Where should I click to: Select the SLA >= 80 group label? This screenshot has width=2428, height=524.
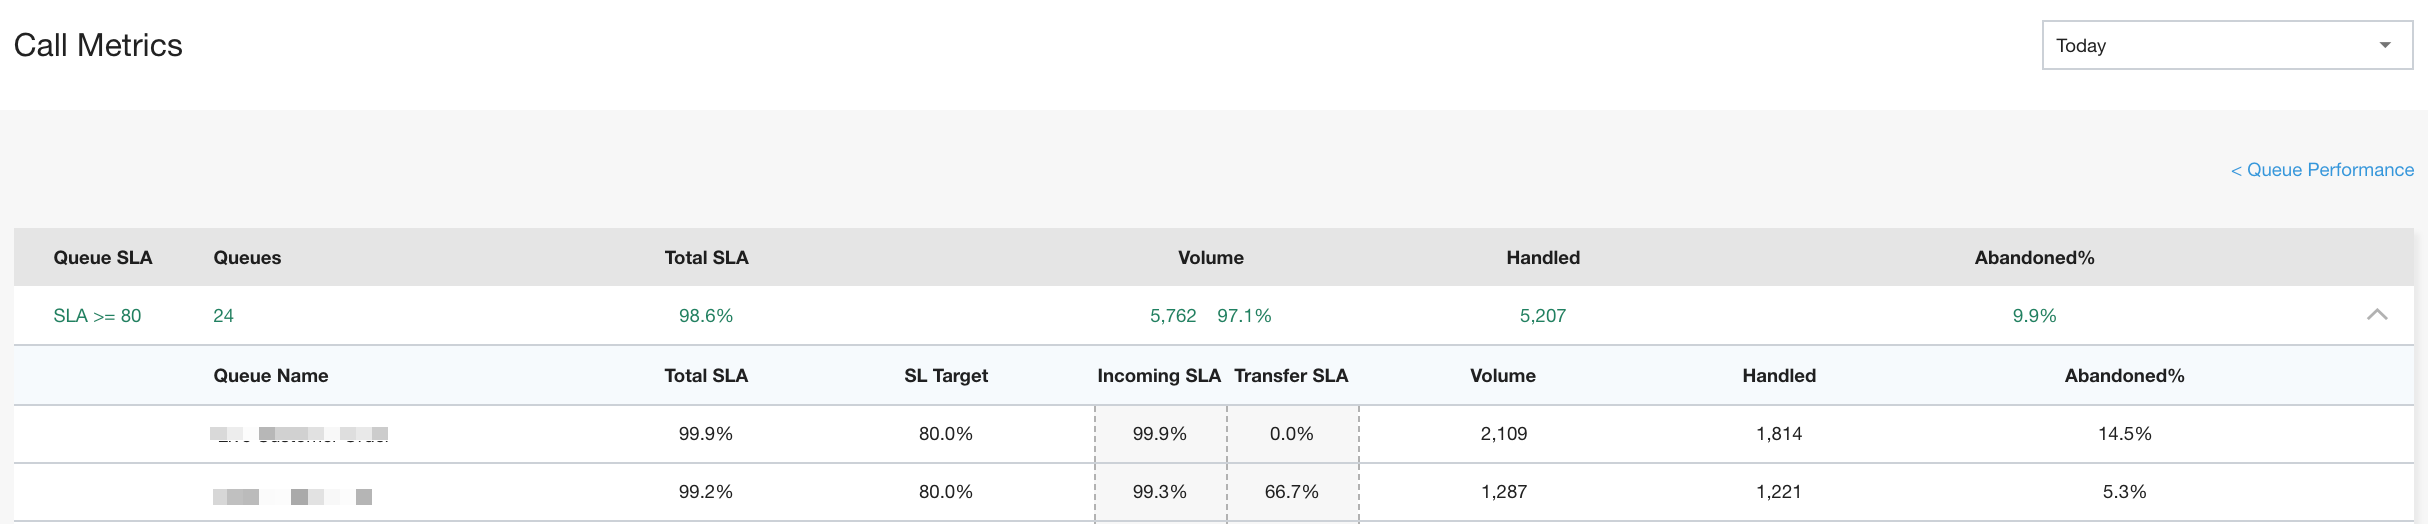click(x=97, y=316)
